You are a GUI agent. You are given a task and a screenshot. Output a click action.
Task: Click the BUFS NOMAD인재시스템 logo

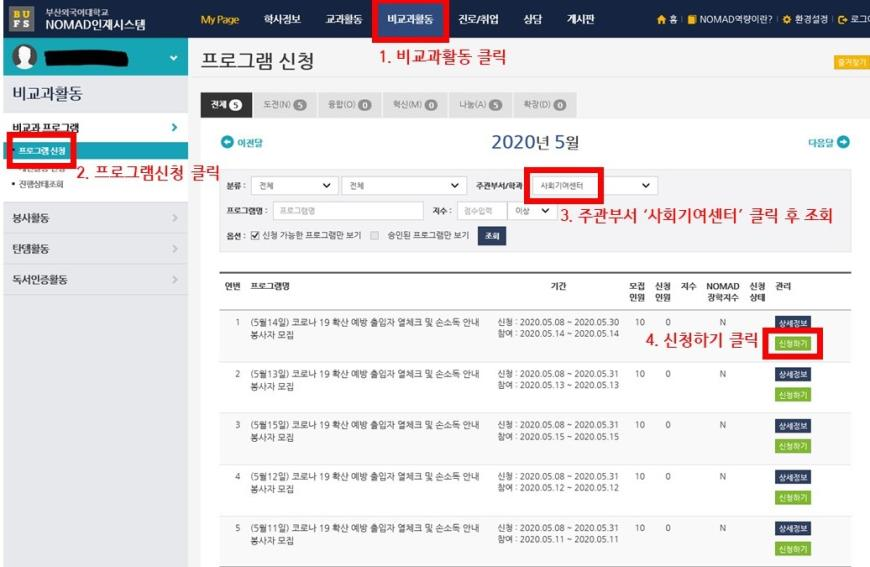[x=80, y=19]
